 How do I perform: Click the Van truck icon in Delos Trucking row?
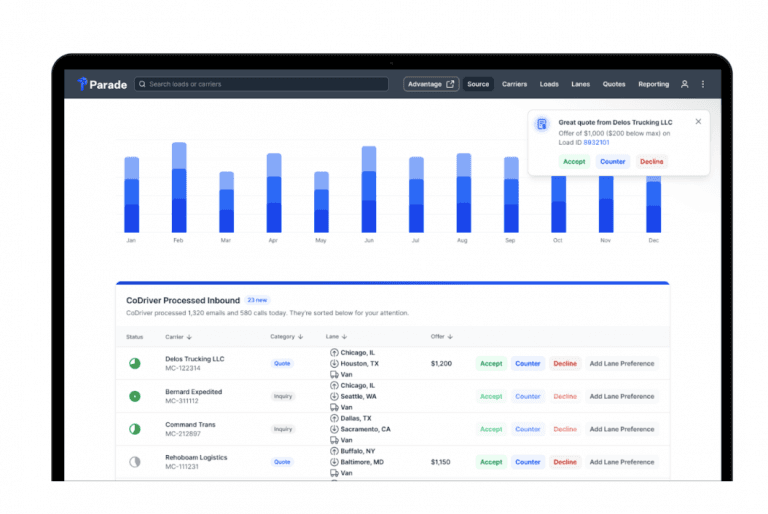334,374
